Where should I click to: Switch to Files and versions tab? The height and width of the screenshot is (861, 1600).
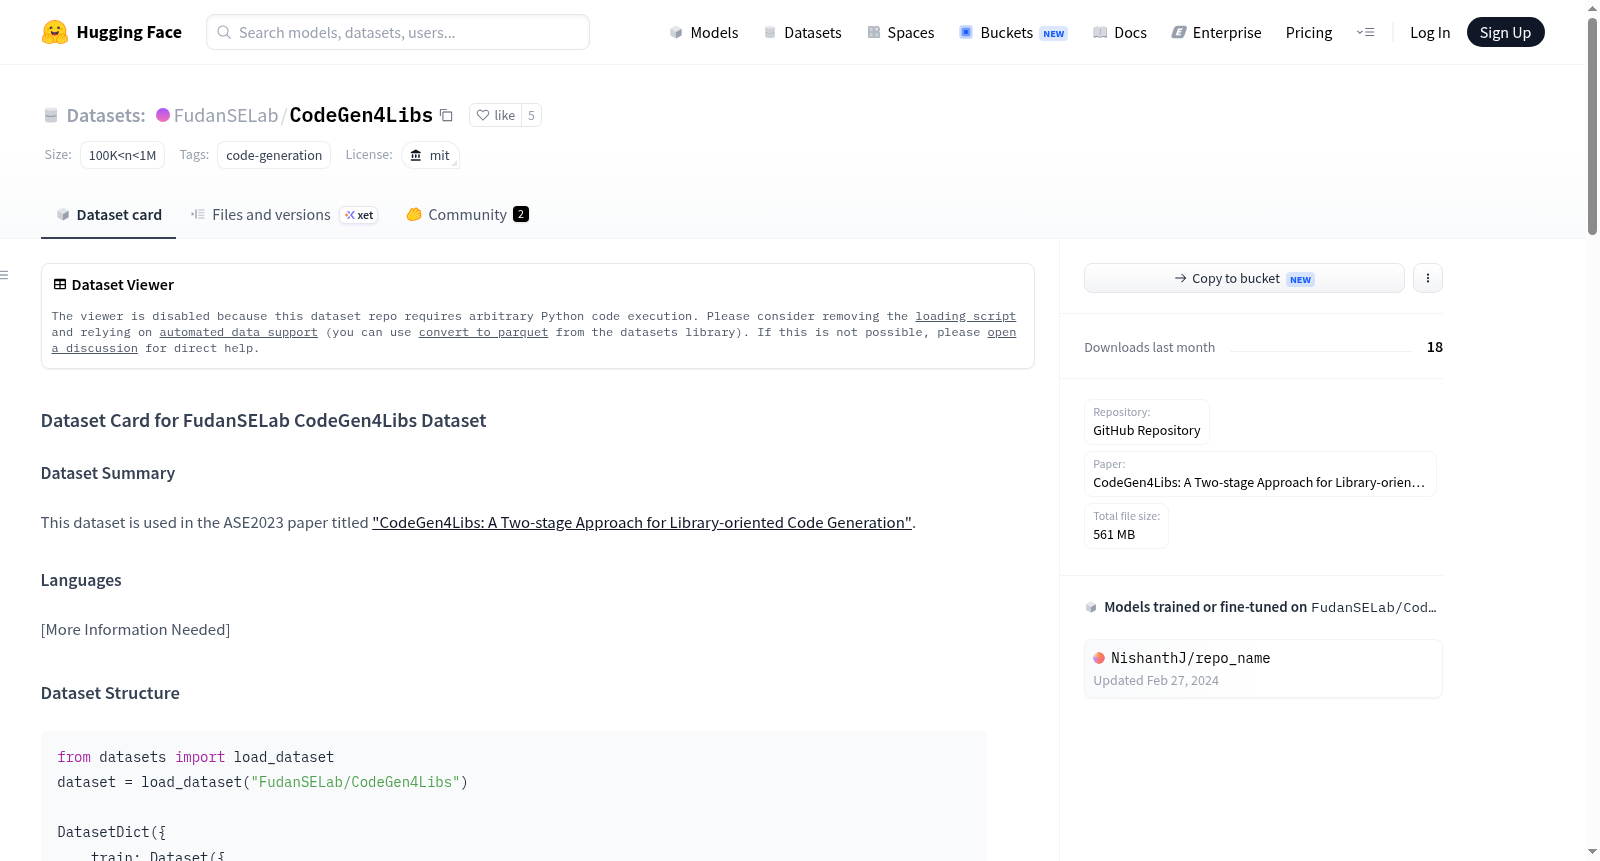pos(284,214)
